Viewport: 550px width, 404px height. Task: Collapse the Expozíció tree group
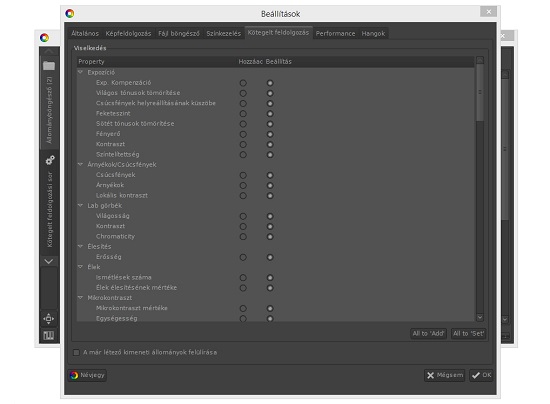(x=80, y=72)
